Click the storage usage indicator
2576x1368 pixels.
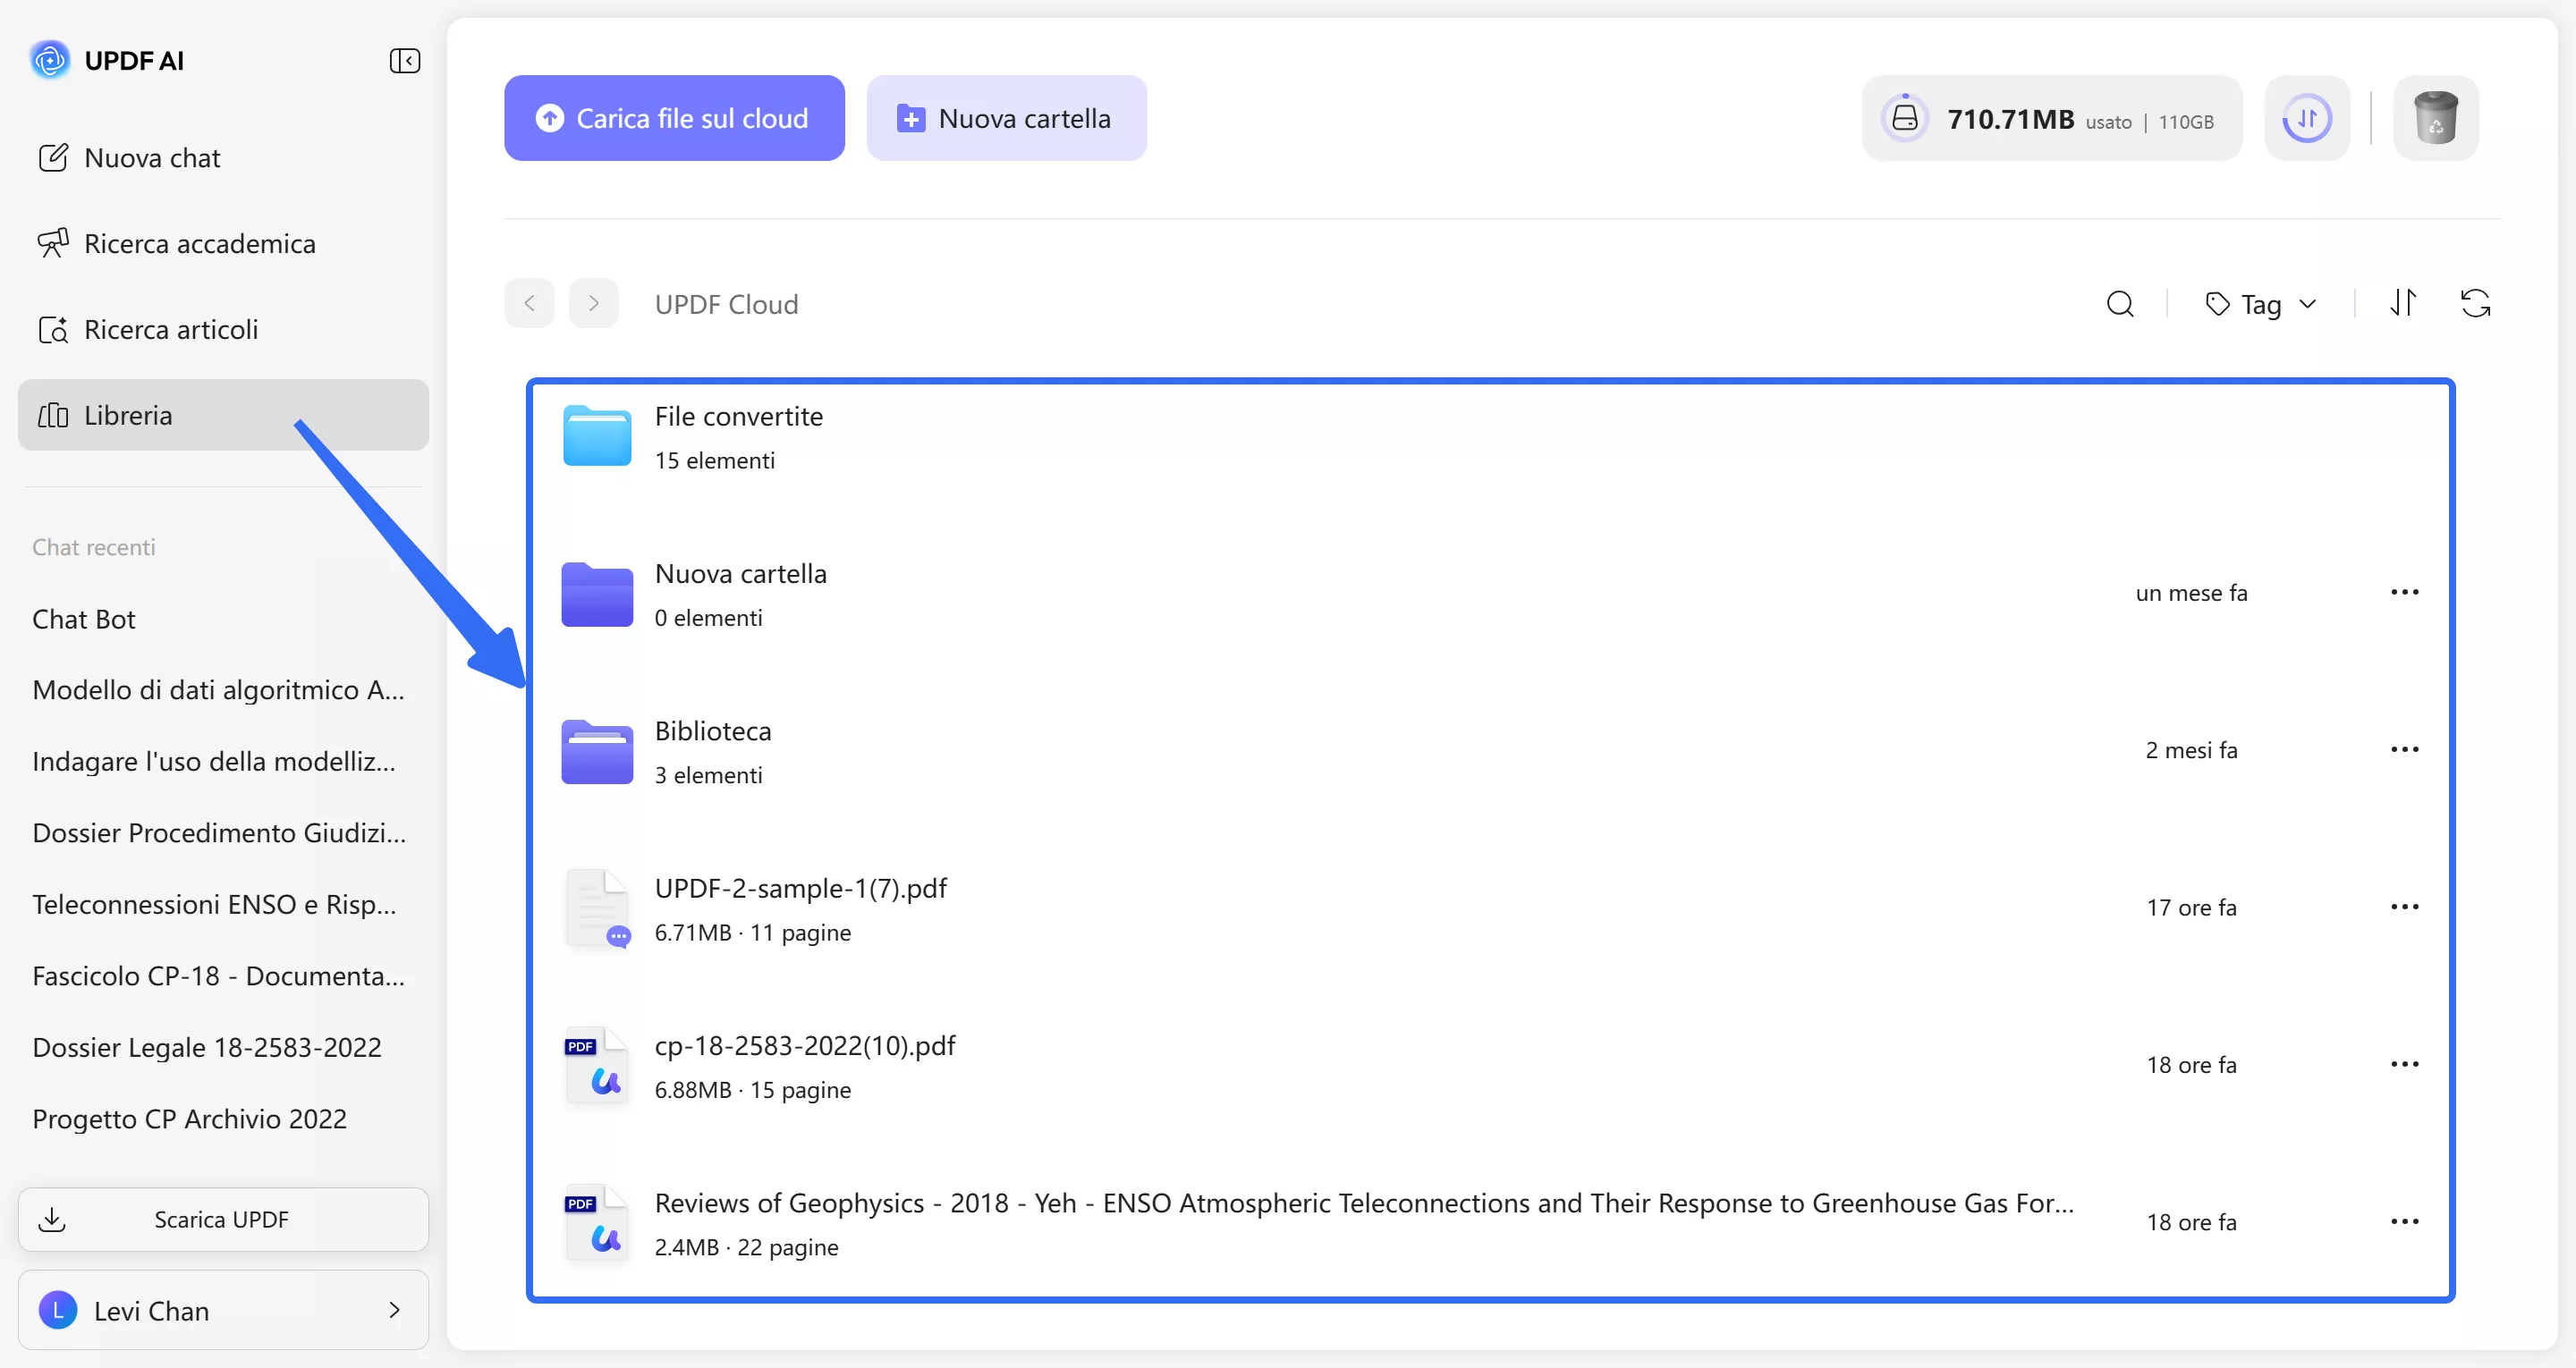2050,119
